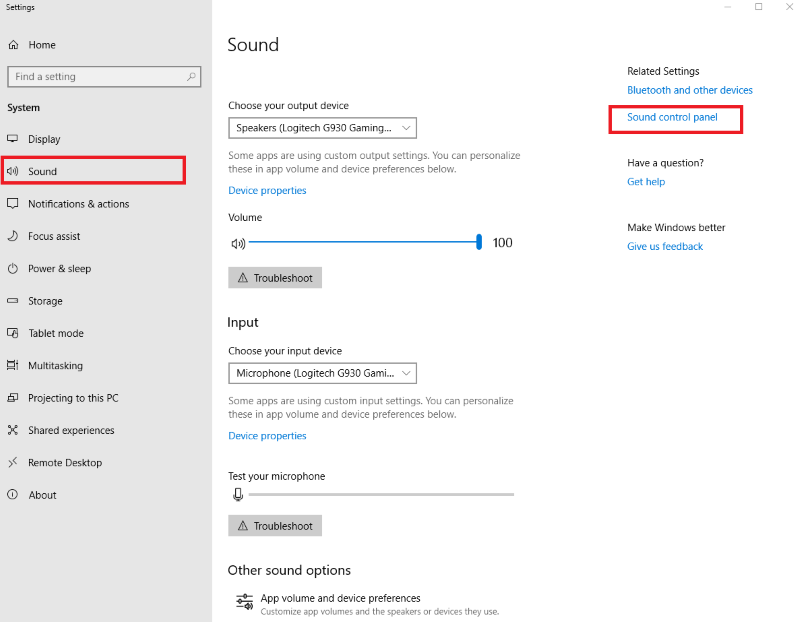The height and width of the screenshot is (622, 800).
Task: Click the microphone test level bar
Action: coord(381,494)
